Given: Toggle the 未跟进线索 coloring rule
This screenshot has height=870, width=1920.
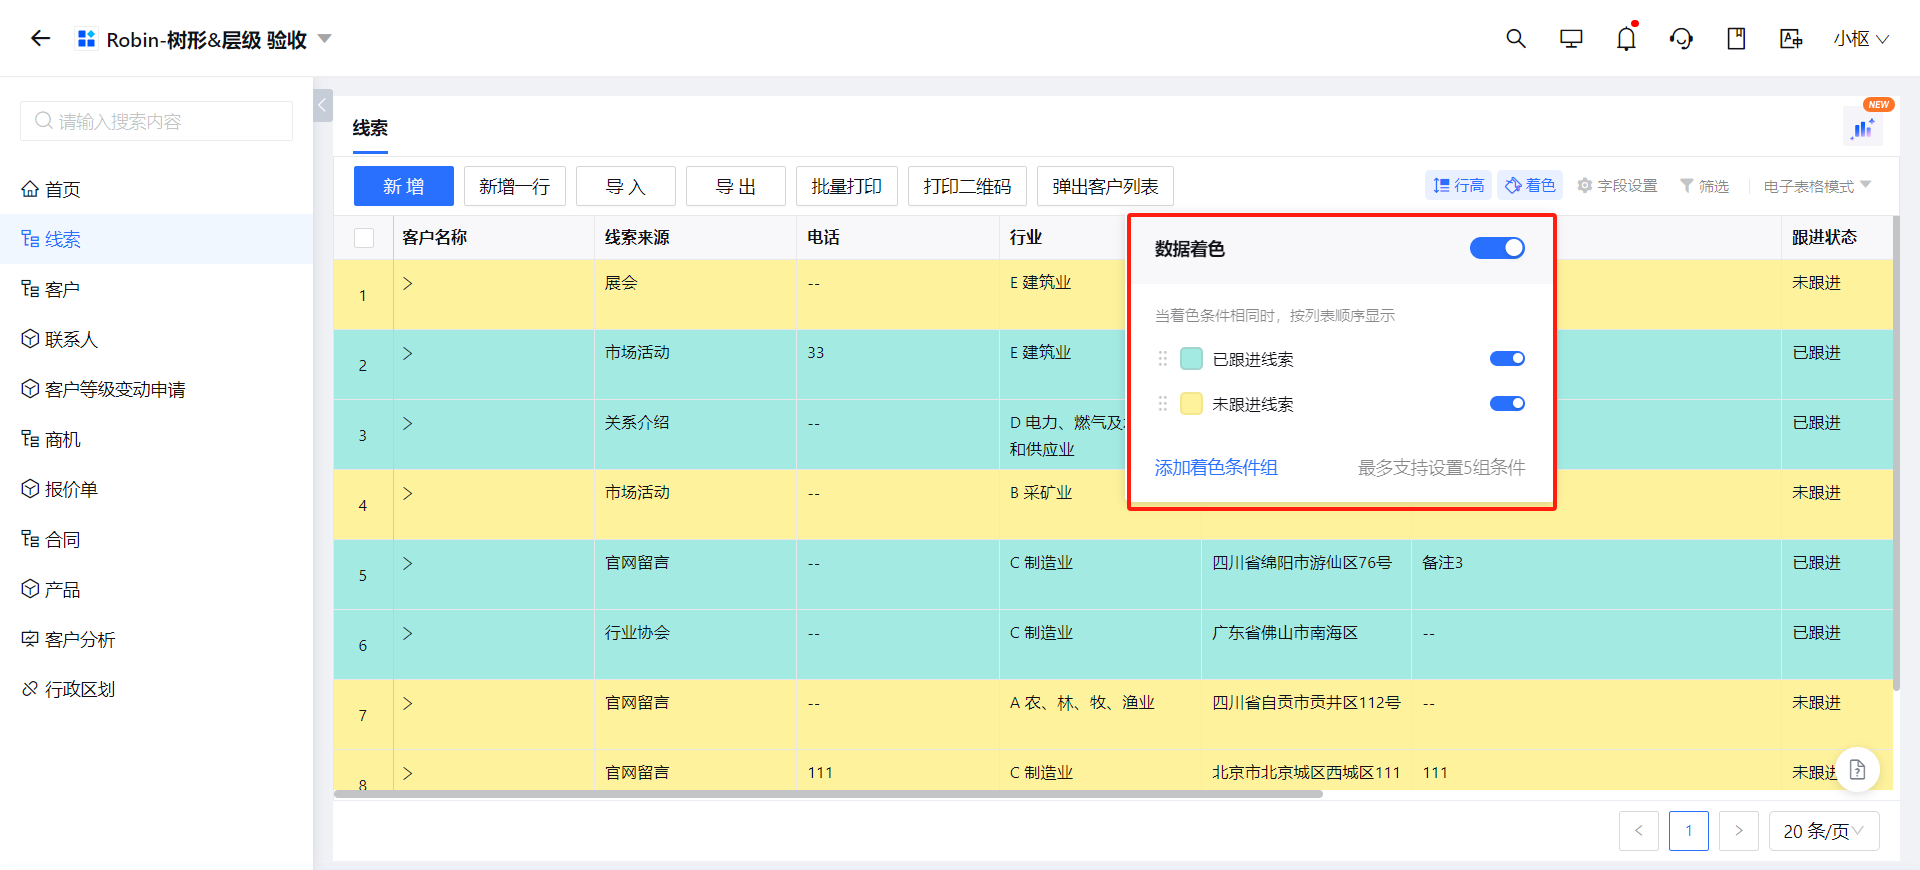Looking at the screenshot, I should click(x=1507, y=404).
